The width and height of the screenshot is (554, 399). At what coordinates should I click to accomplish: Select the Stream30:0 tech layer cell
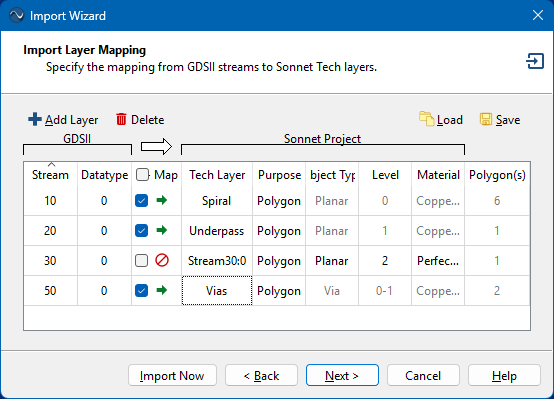click(x=217, y=261)
